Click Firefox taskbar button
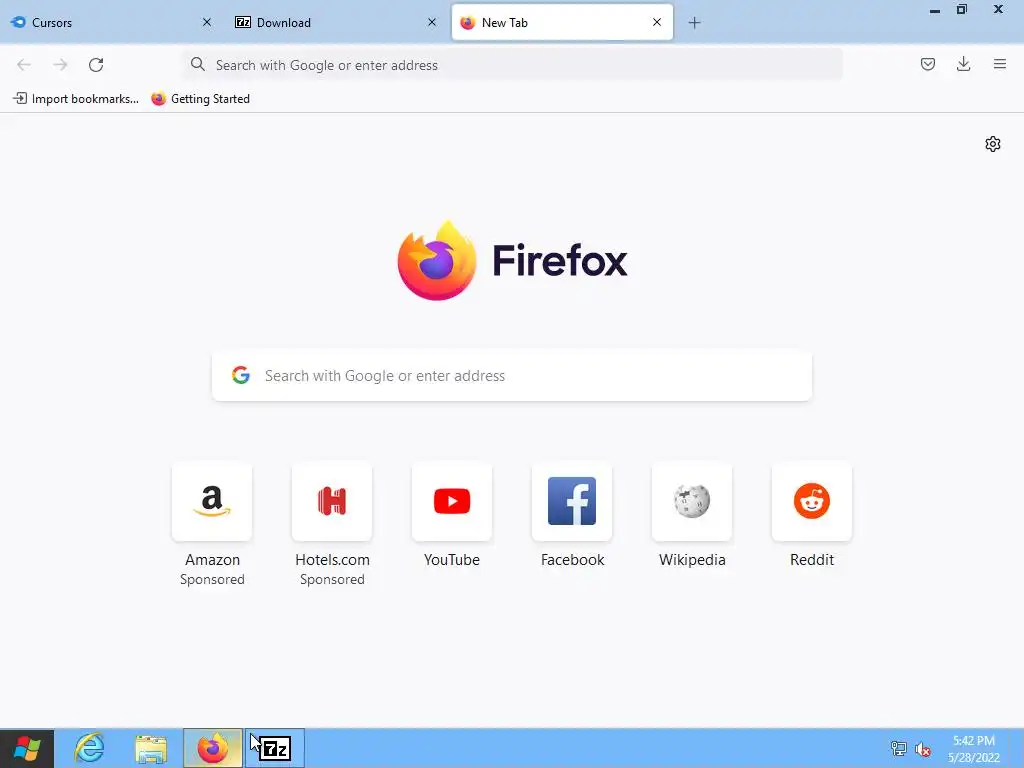The image size is (1024, 768). 213,748
